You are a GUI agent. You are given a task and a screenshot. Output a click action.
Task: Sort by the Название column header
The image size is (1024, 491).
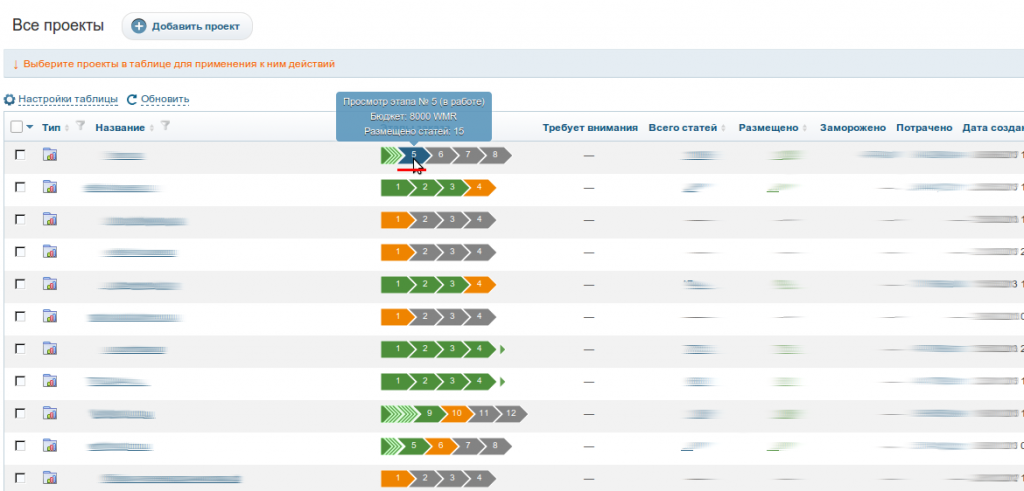120,127
